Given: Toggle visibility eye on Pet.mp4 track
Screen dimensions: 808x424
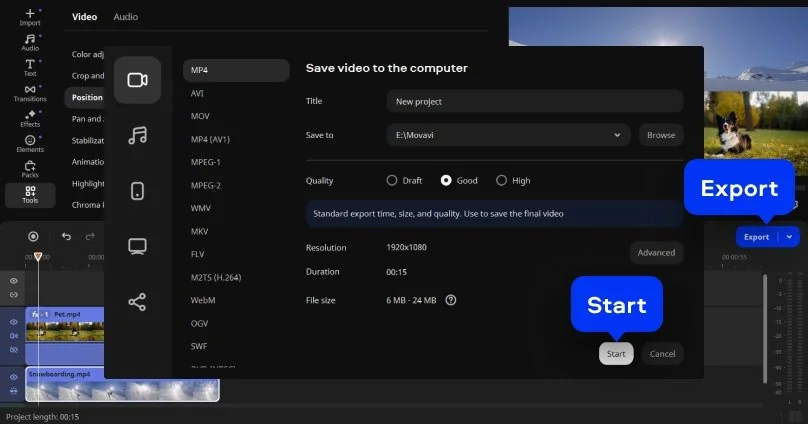Looking at the screenshot, I should tap(14, 322).
